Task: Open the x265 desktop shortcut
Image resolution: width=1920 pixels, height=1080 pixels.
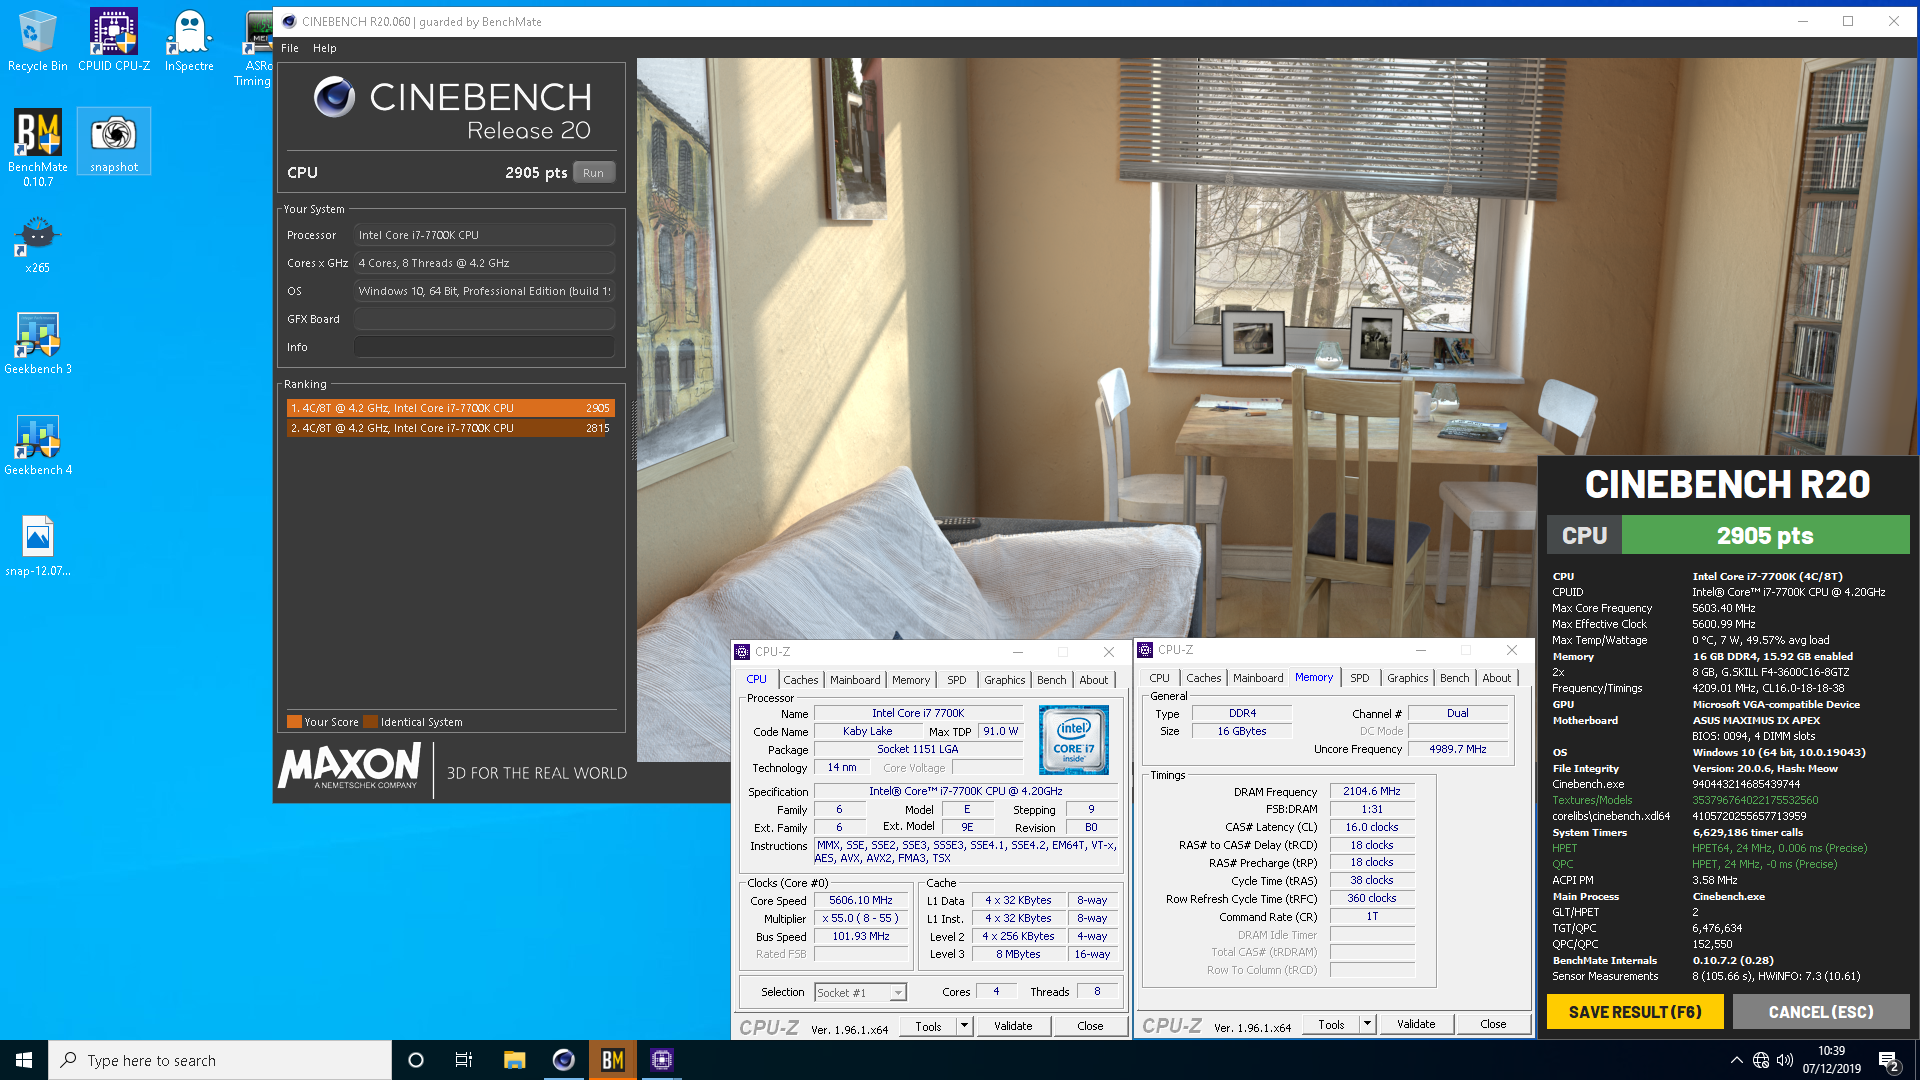Action: click(x=37, y=244)
